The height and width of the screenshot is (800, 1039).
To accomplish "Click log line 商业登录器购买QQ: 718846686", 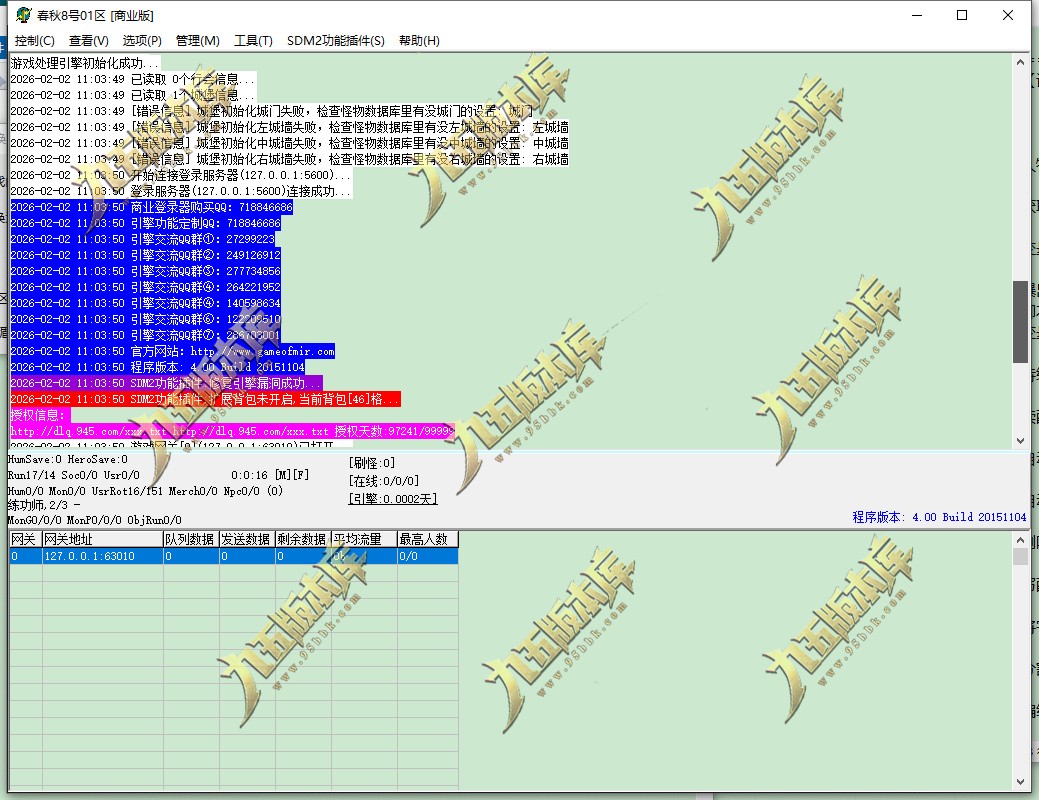I will pyautogui.click(x=152, y=207).
